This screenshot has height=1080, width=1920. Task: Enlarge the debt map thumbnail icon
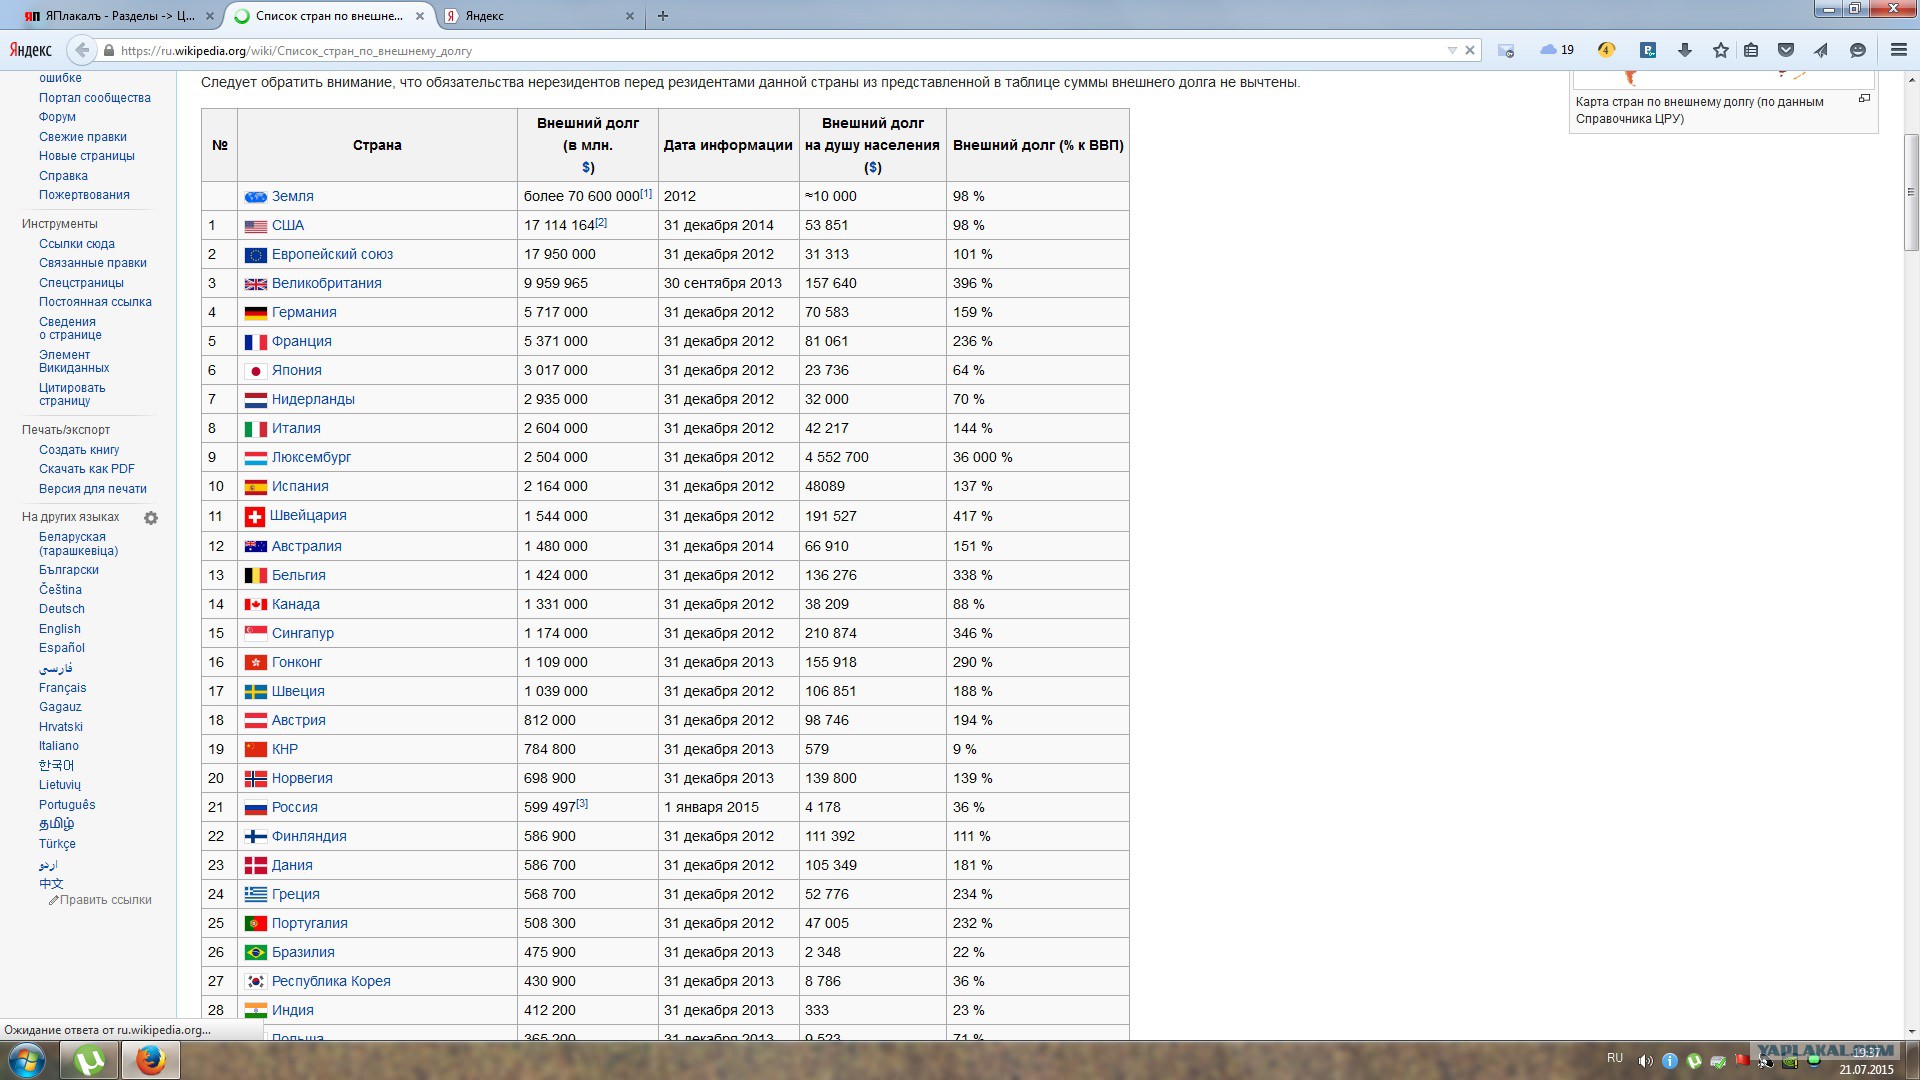pyautogui.click(x=1864, y=98)
